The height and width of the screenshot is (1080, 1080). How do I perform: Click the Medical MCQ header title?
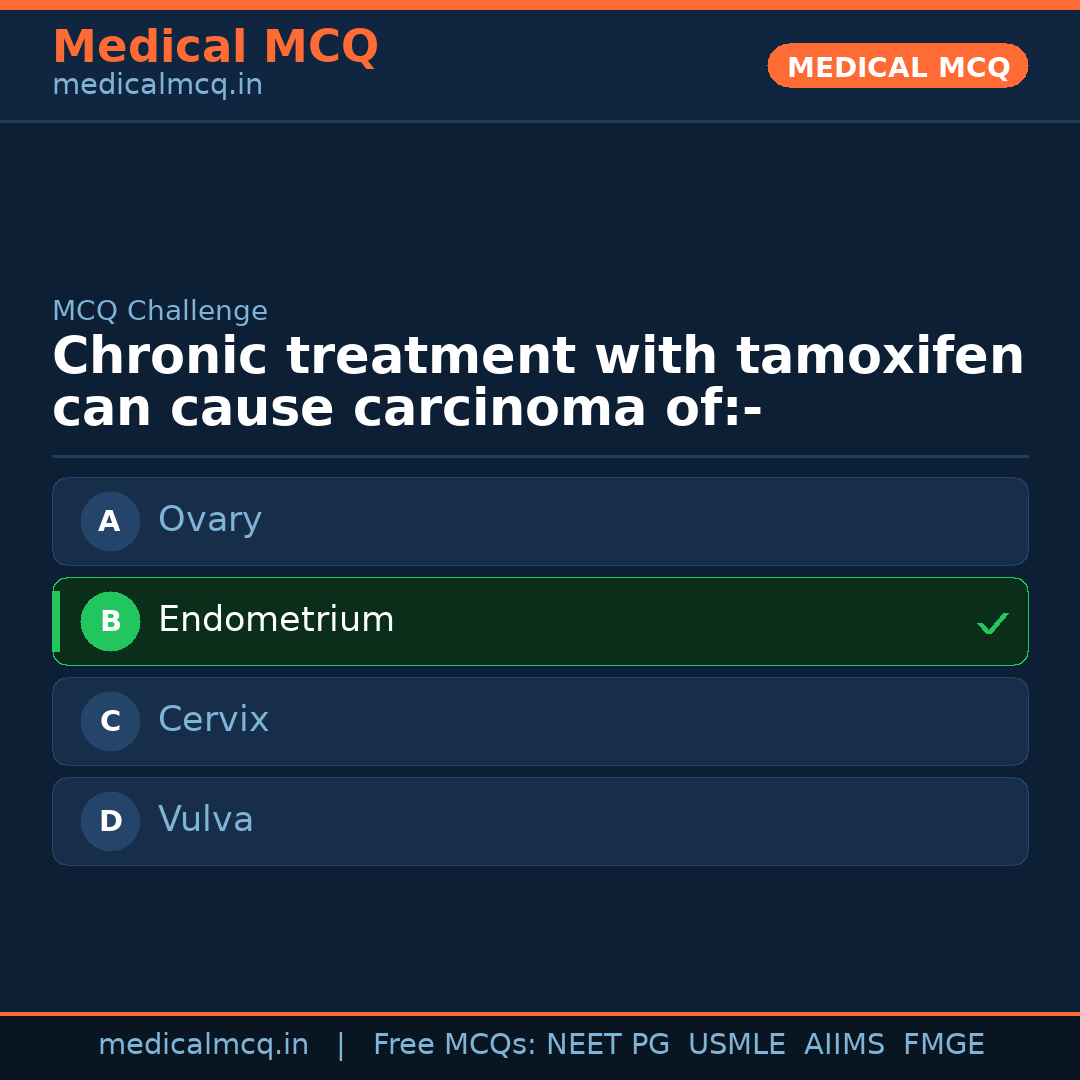point(215,47)
